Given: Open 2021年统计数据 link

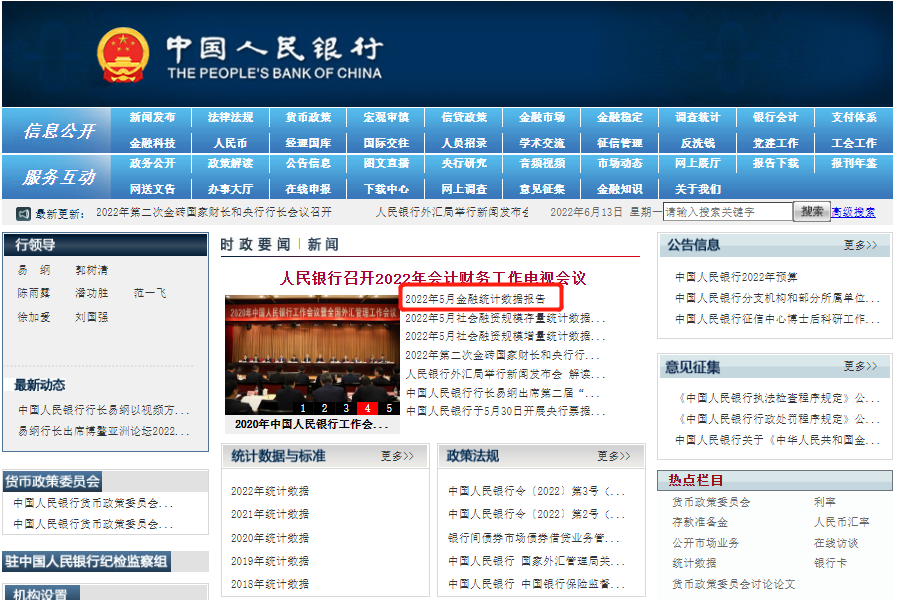Looking at the screenshot, I should pos(270,514).
